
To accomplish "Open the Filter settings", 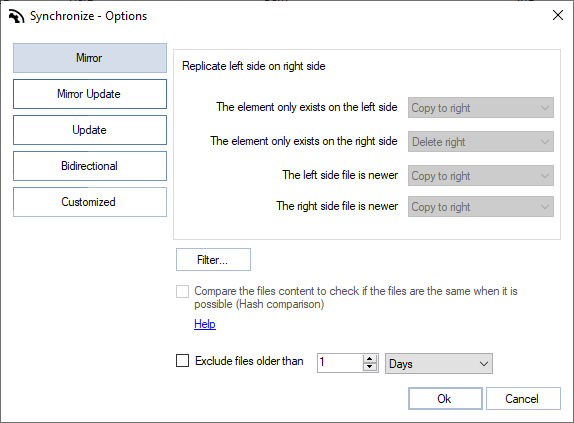I will pyautogui.click(x=213, y=260).
